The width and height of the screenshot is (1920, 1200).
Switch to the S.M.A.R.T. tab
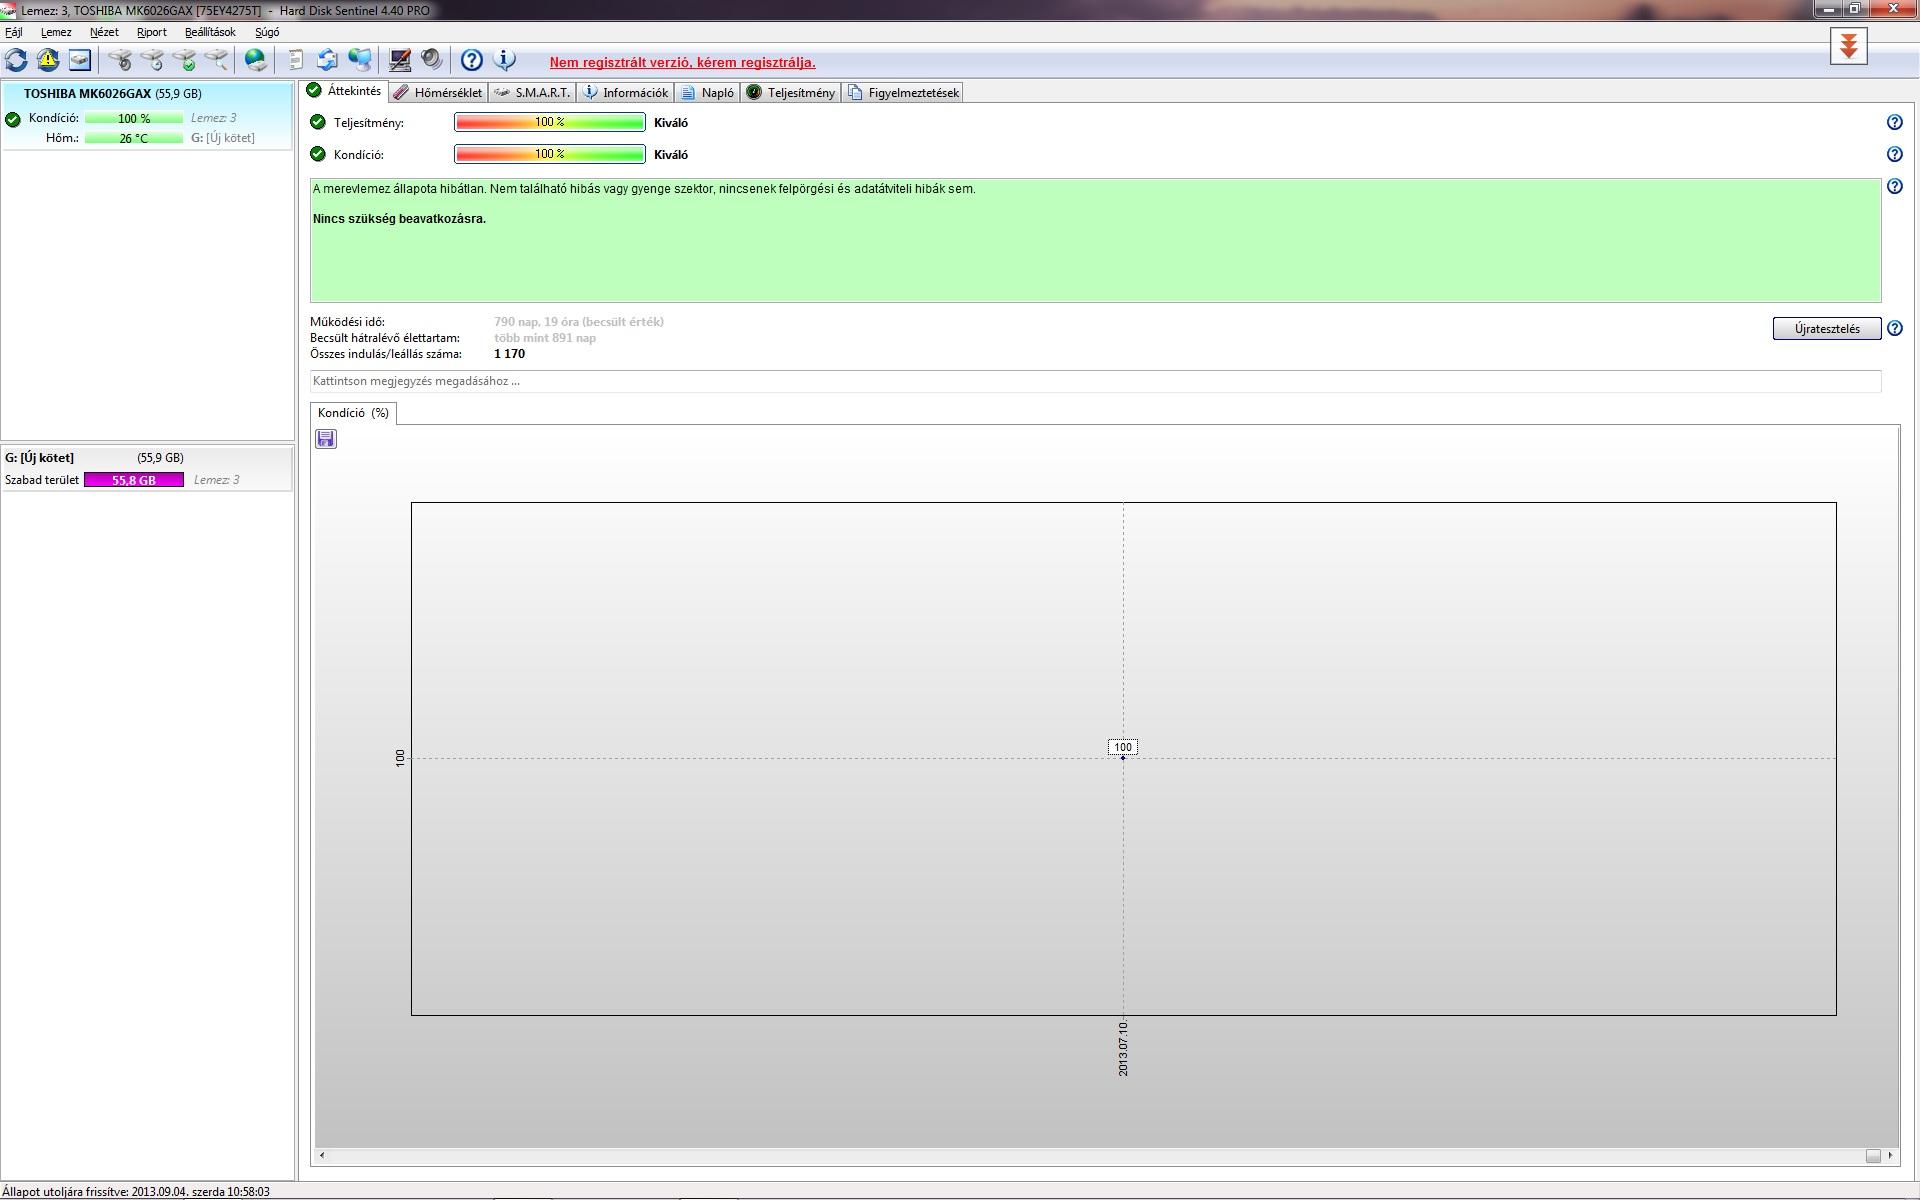tap(533, 92)
